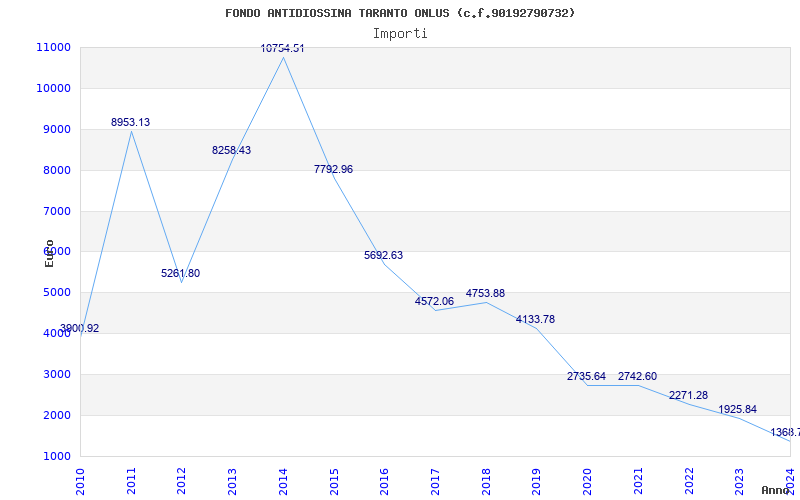Select the data label 4133.78

point(535,319)
